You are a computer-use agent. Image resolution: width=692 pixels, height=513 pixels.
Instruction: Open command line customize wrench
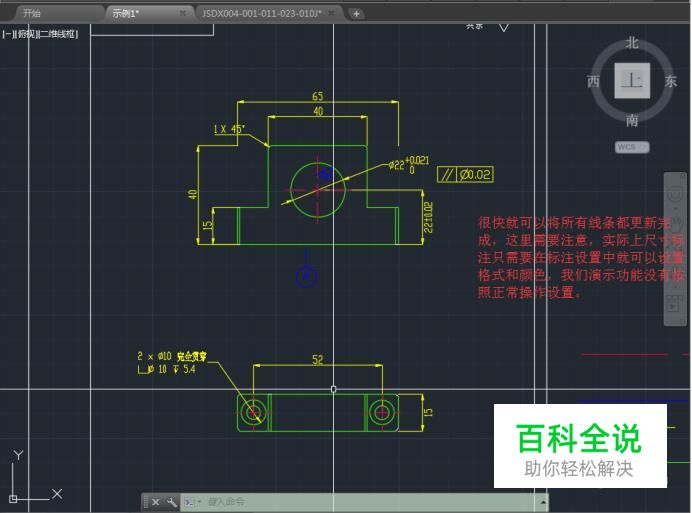(171, 502)
